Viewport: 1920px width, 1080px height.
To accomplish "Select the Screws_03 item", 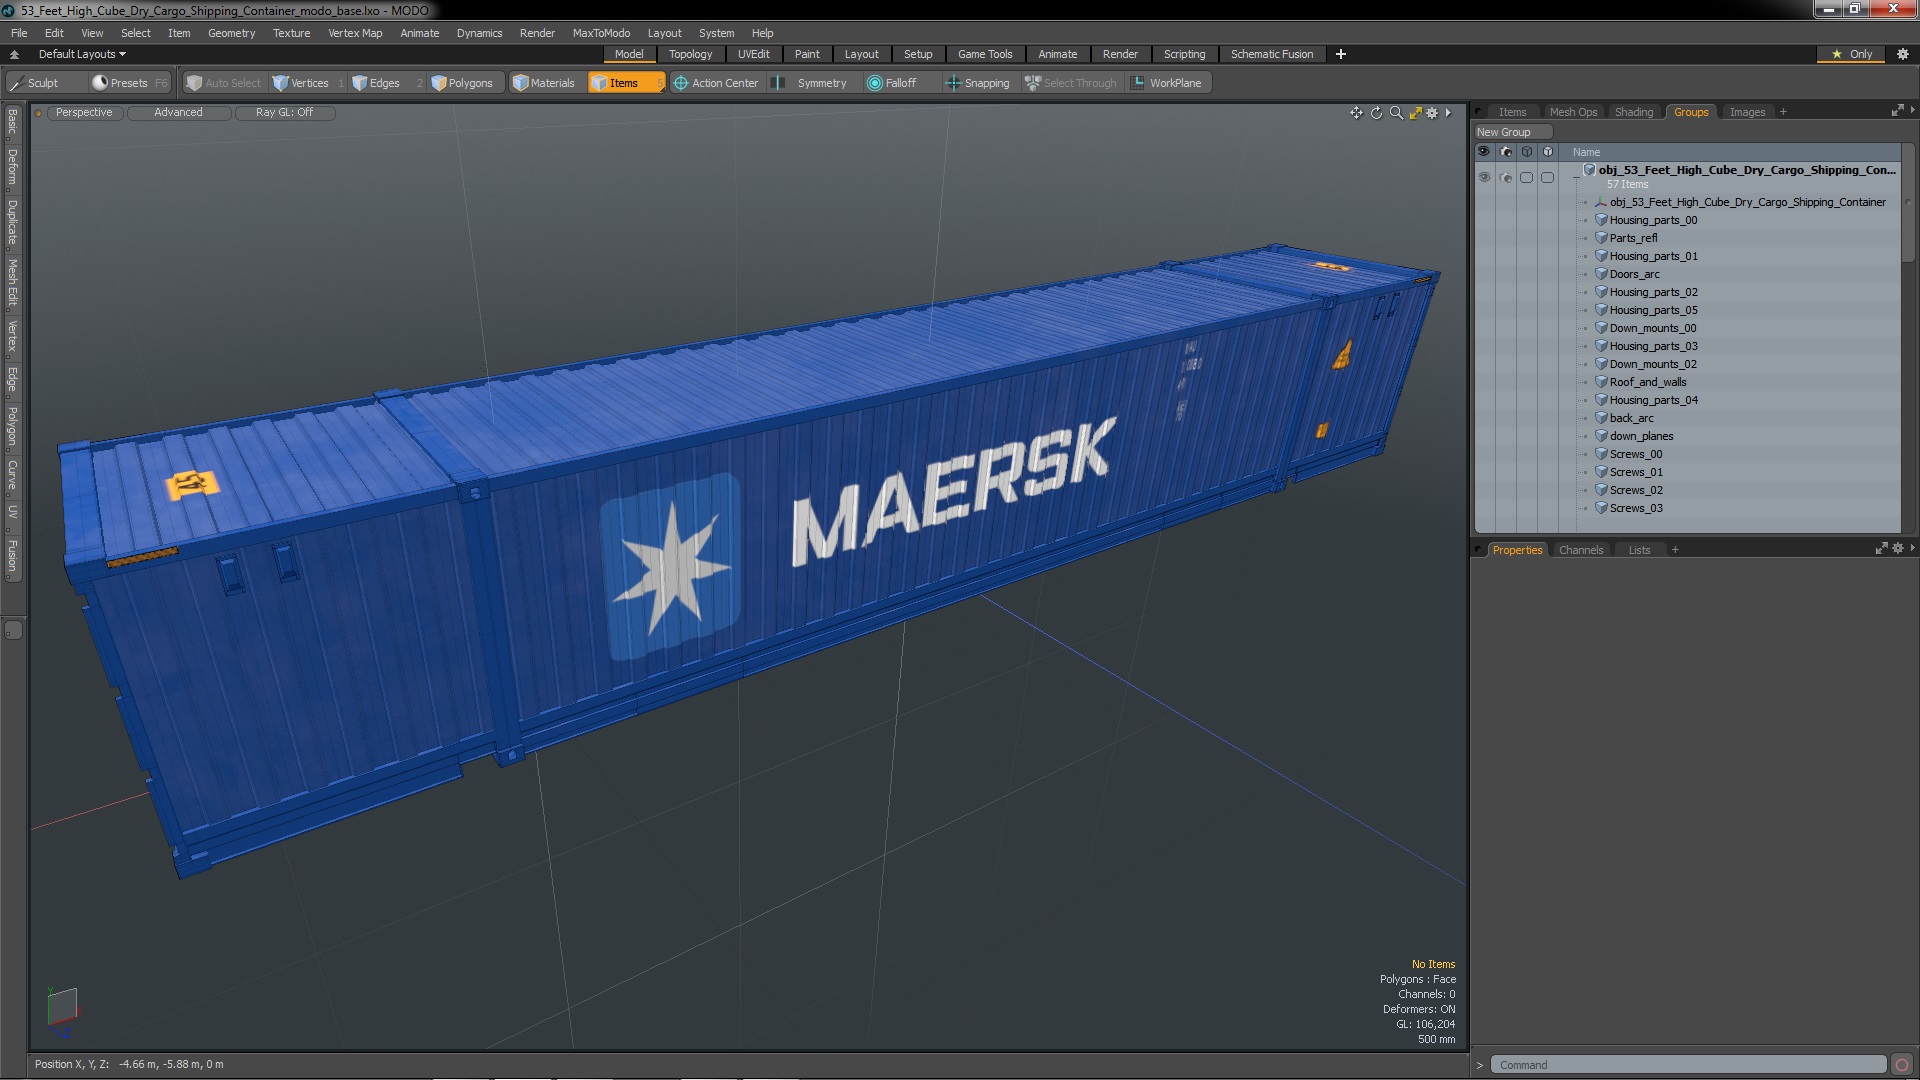I will click(x=1636, y=508).
